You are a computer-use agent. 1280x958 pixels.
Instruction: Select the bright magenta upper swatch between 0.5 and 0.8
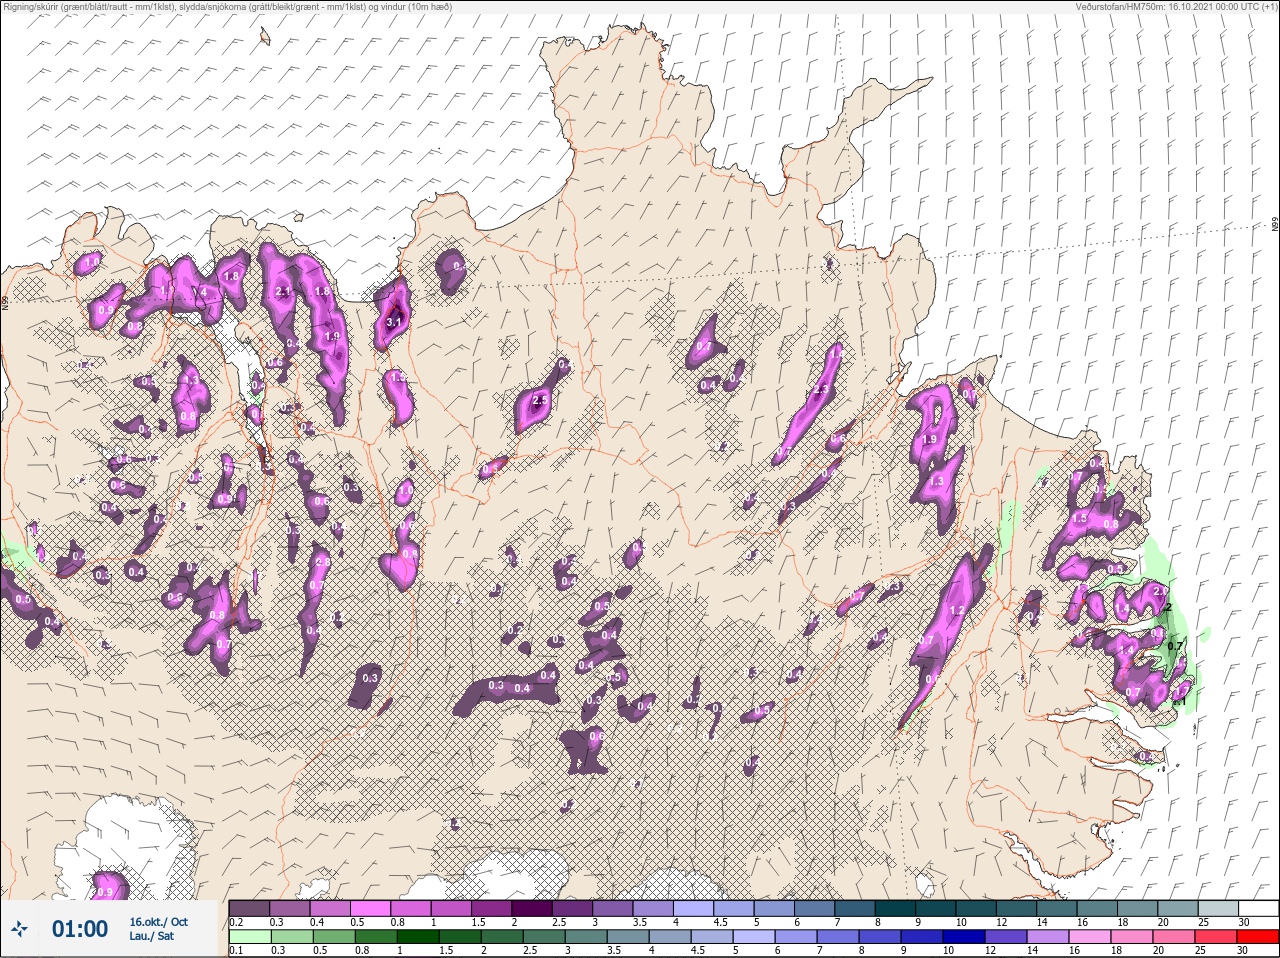[372, 908]
